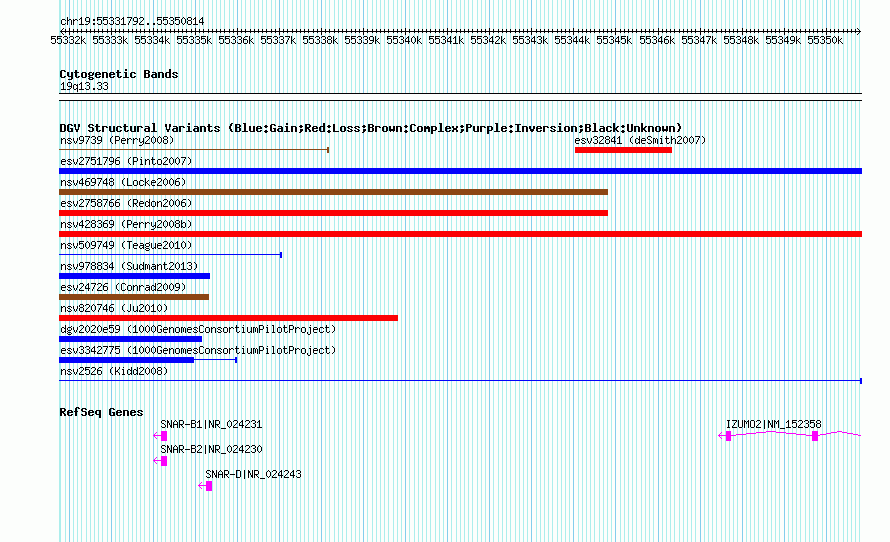Screen dimensions: 890x542
Task: Click the 19q13.33 band label
Action: [x=84, y=87]
